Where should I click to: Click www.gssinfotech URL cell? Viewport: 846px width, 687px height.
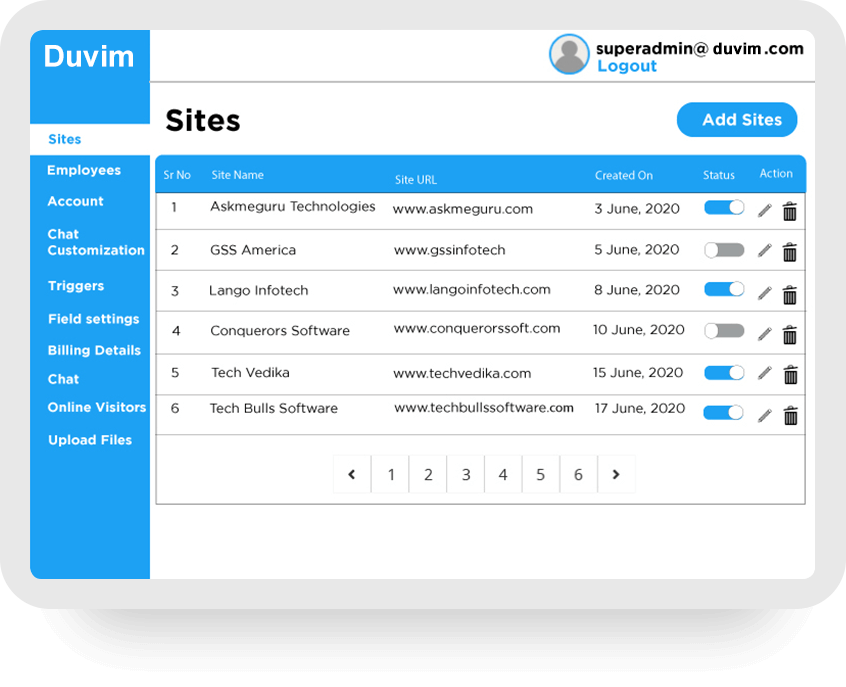449,250
